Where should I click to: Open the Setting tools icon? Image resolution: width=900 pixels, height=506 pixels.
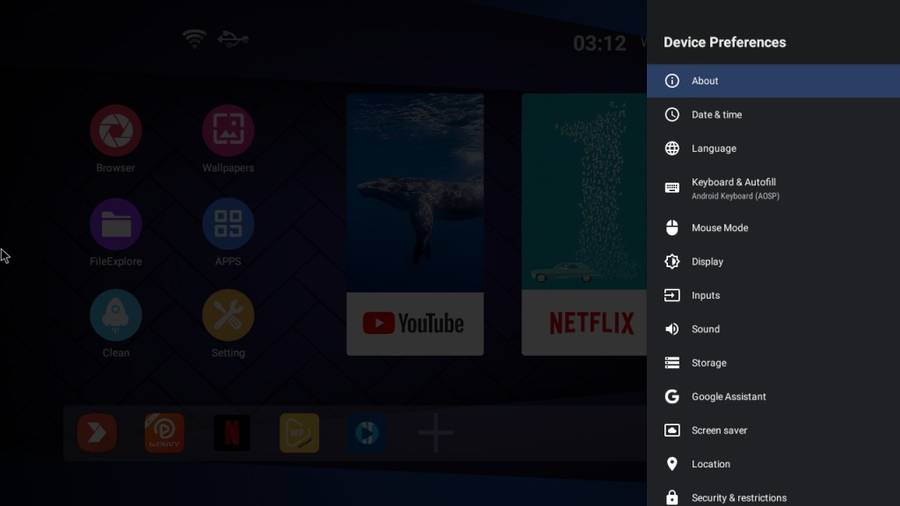[x=228, y=315]
